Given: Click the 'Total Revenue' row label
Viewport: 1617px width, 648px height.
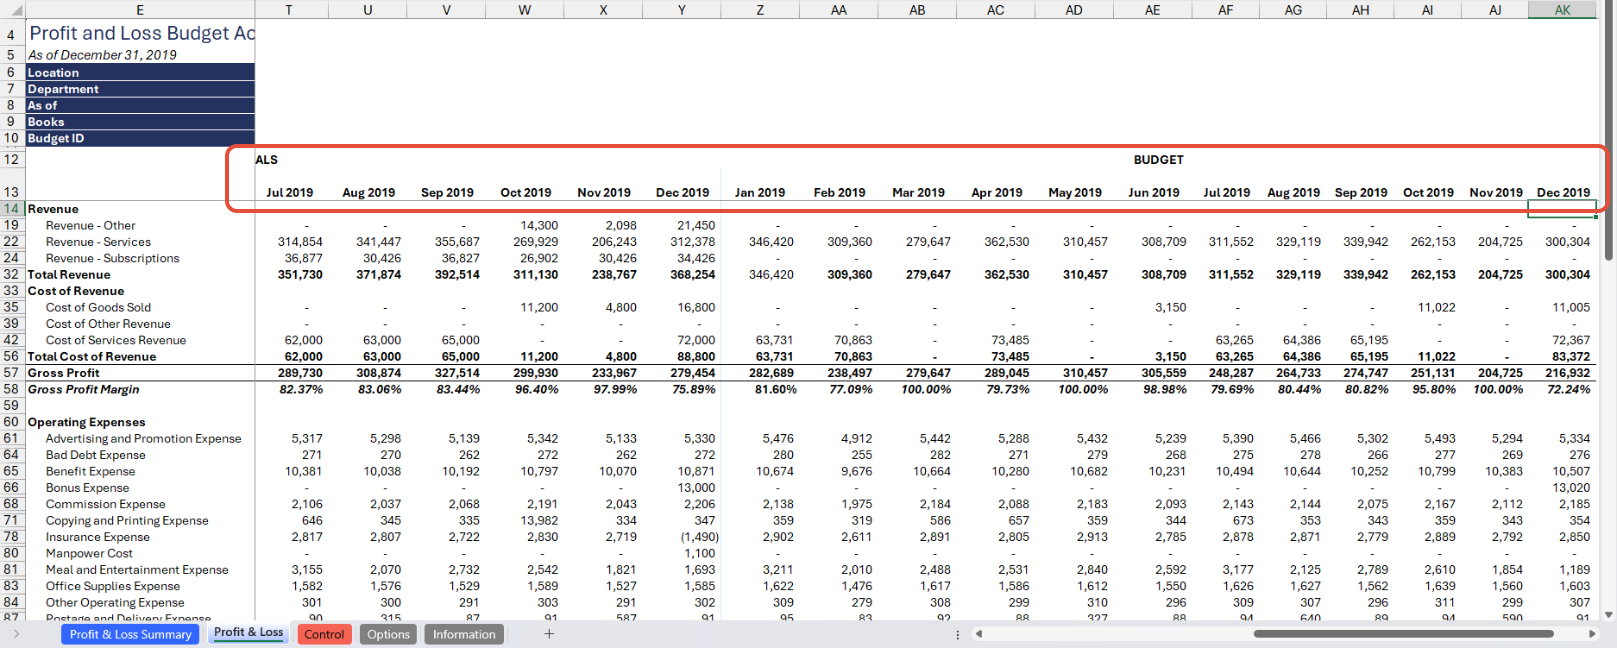Looking at the screenshot, I should click(x=69, y=274).
